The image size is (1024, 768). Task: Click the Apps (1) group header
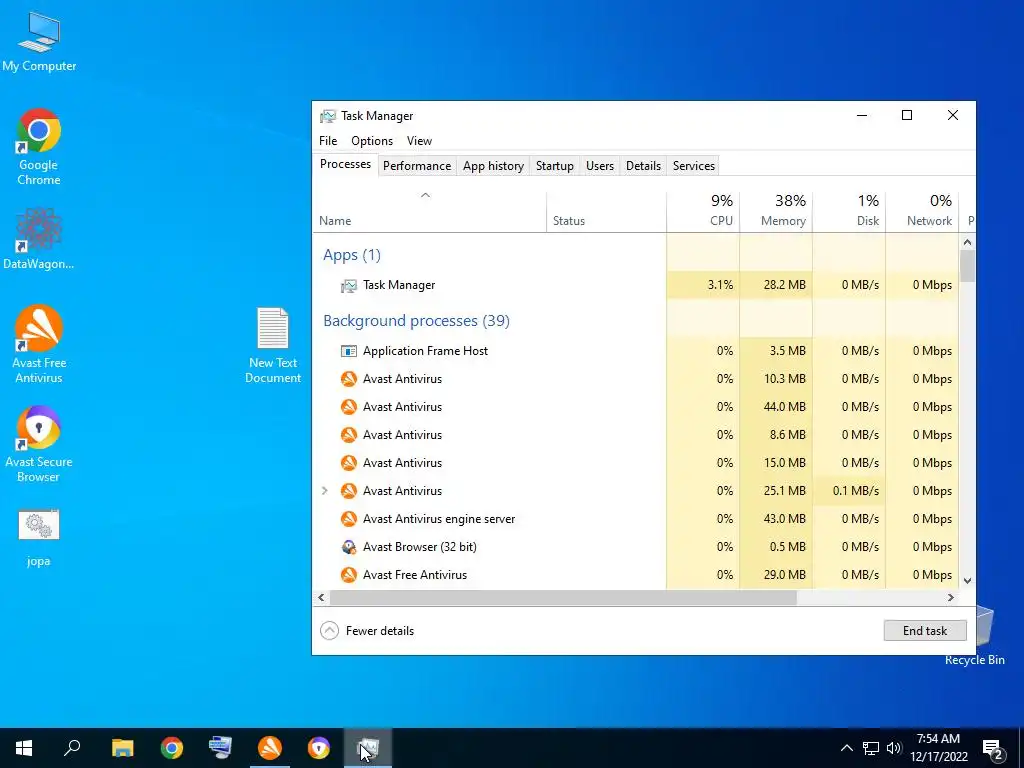[x=351, y=255]
